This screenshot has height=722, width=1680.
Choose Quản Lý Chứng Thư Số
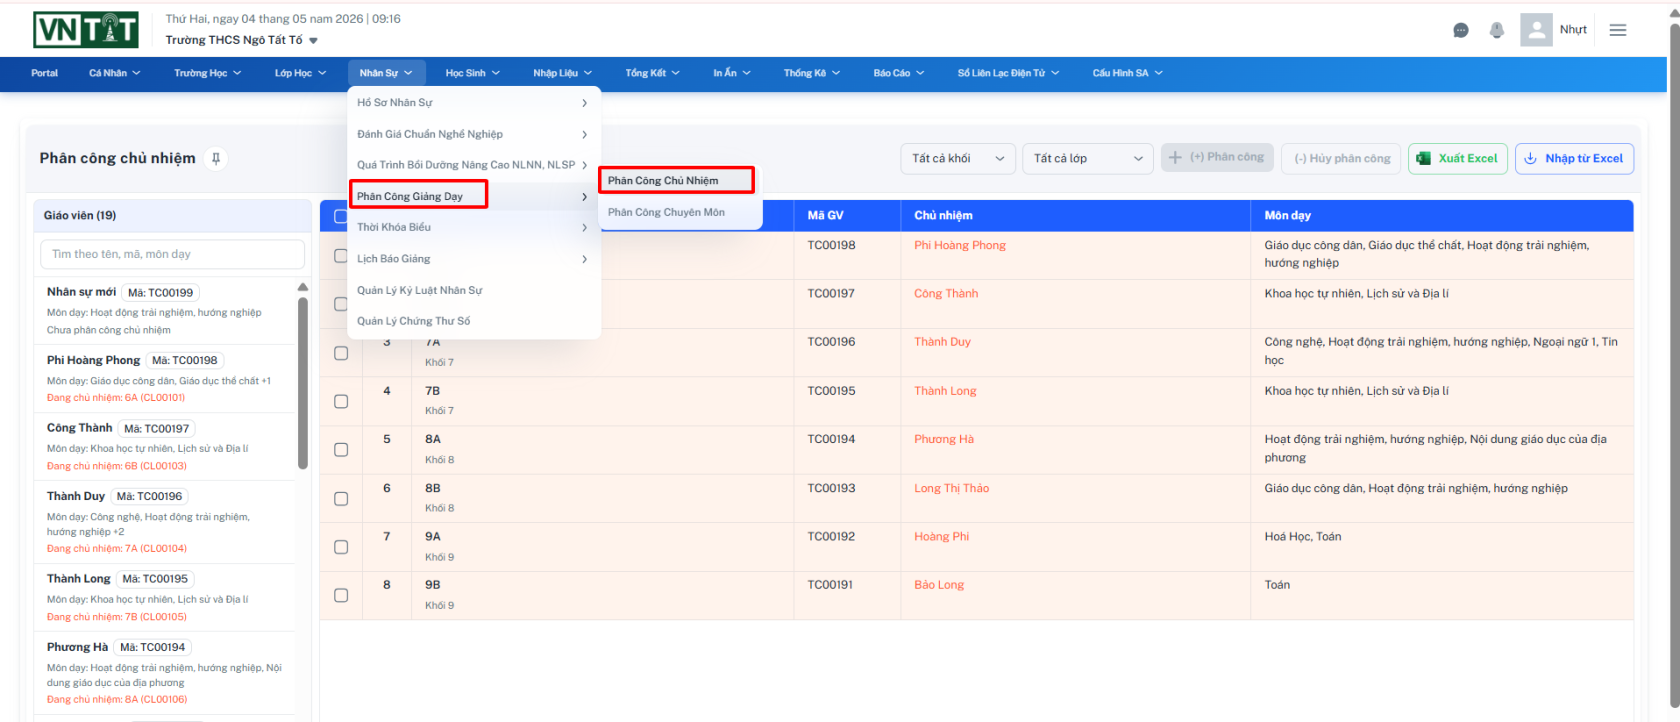[x=473, y=321]
